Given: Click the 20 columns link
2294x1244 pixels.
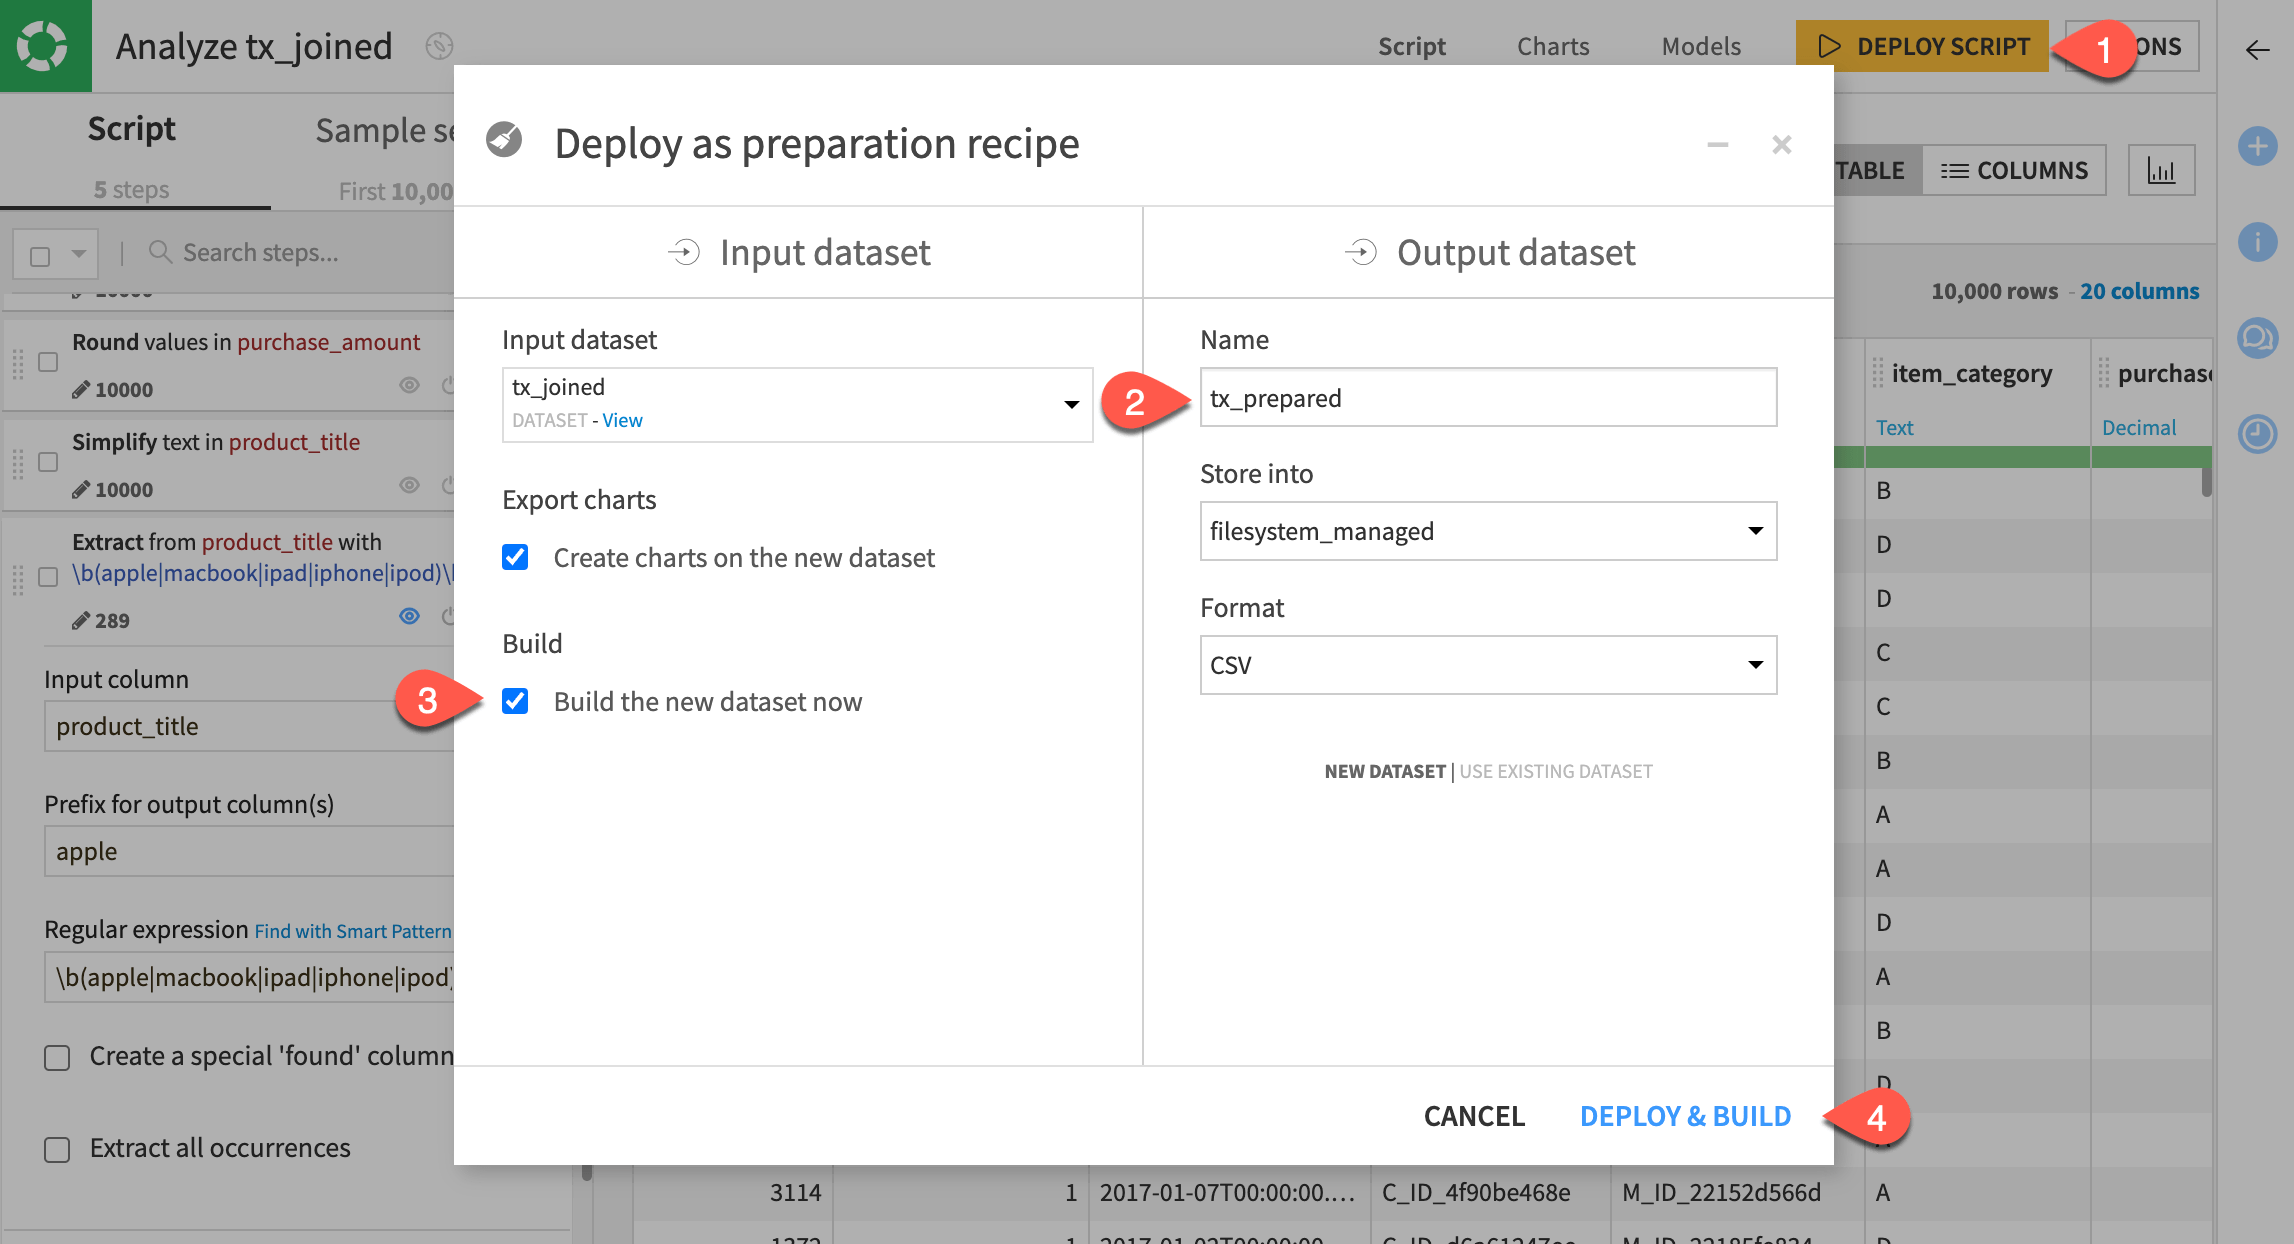Looking at the screenshot, I should point(2139,291).
